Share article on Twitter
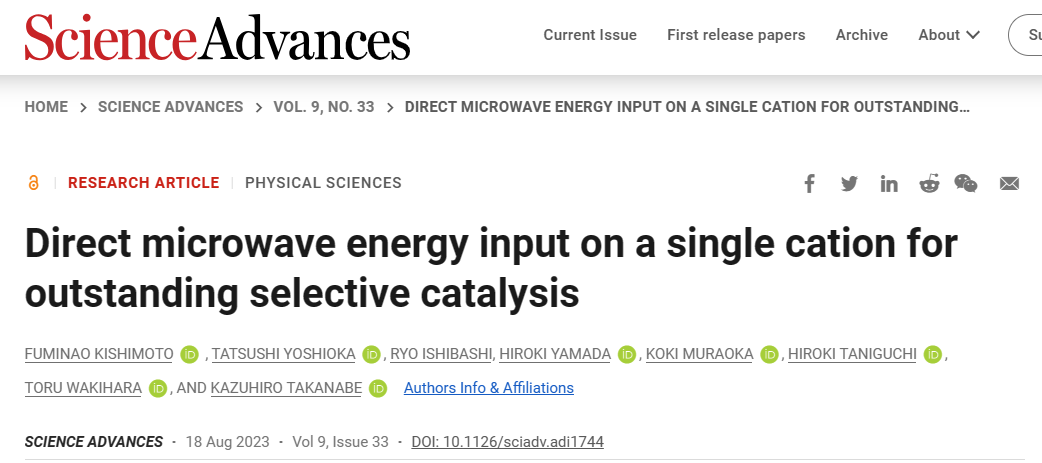Viewport: 1042px width, 463px height. (x=849, y=183)
